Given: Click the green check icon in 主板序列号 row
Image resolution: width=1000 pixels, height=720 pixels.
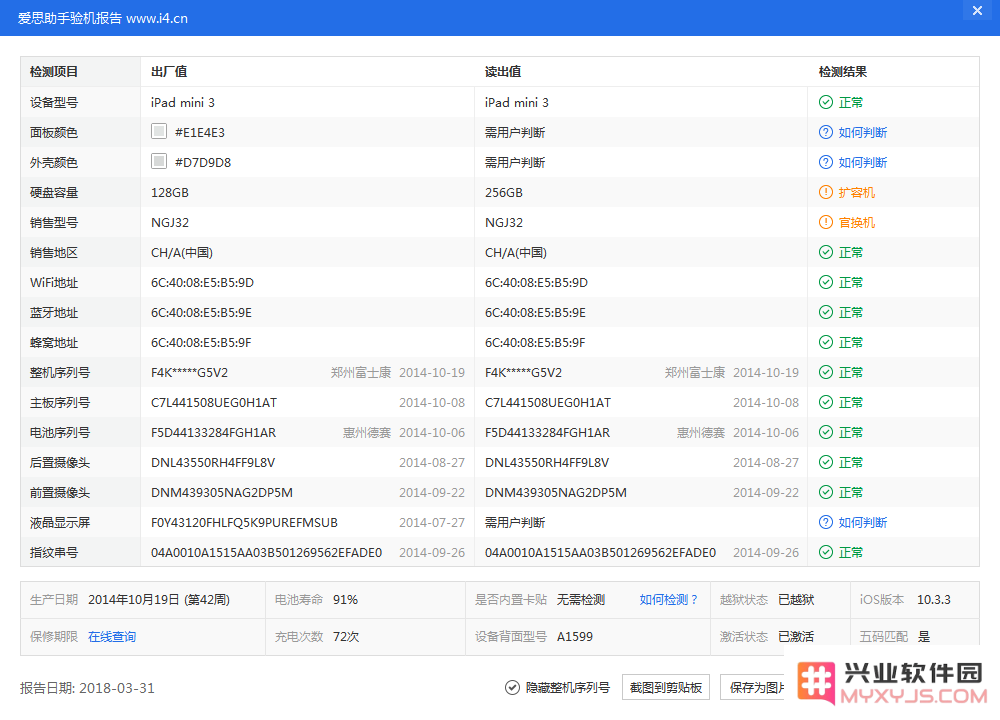Looking at the screenshot, I should [825, 402].
